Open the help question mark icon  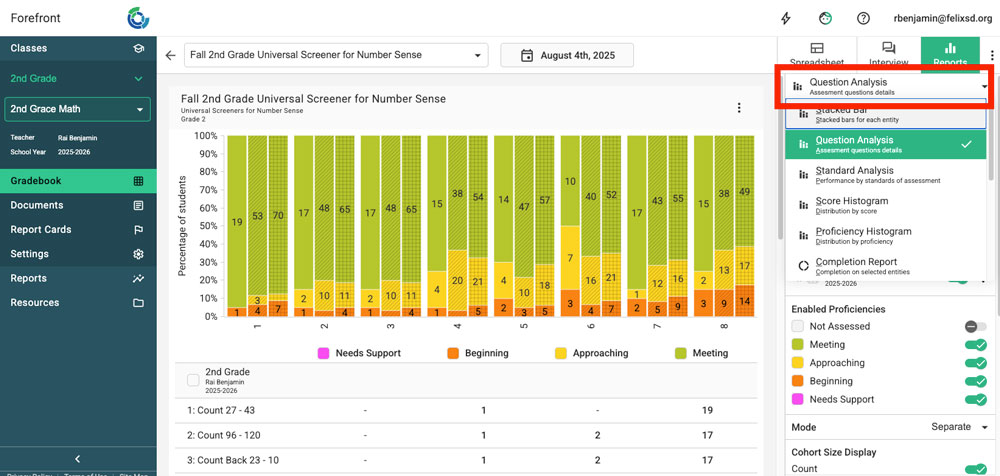tap(864, 19)
